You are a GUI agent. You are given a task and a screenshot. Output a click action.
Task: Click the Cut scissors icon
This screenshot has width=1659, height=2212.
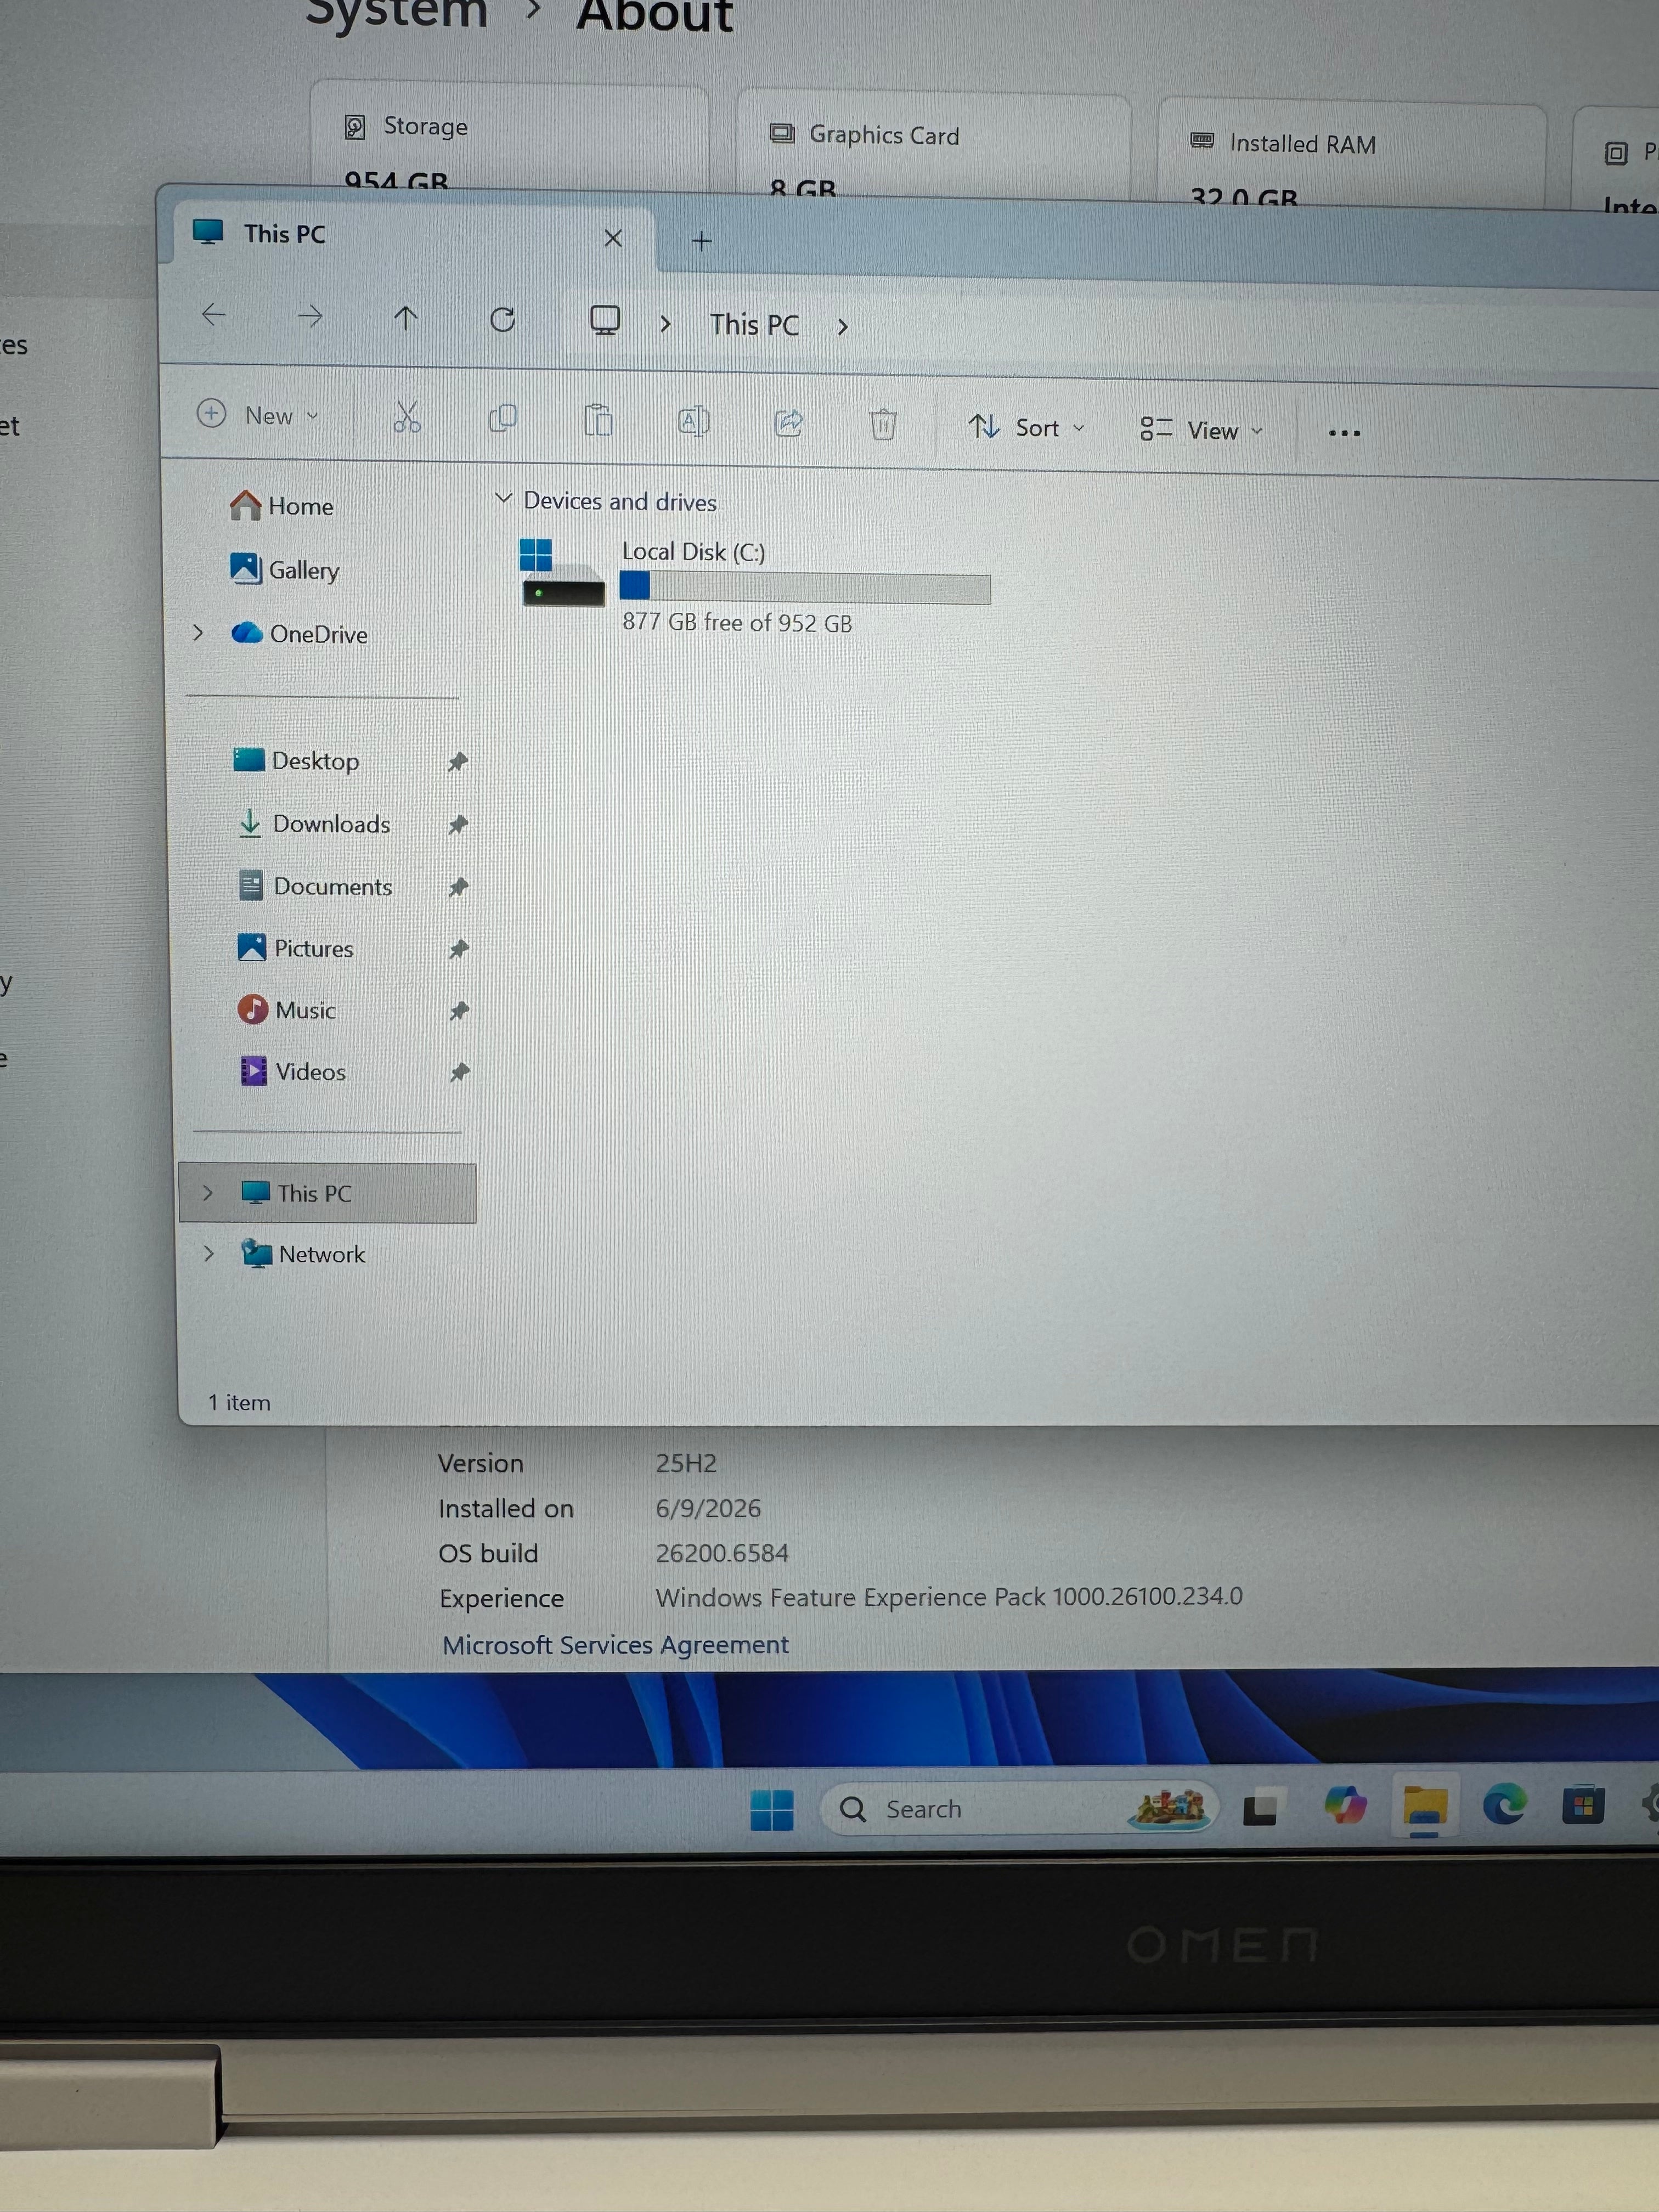tap(407, 418)
